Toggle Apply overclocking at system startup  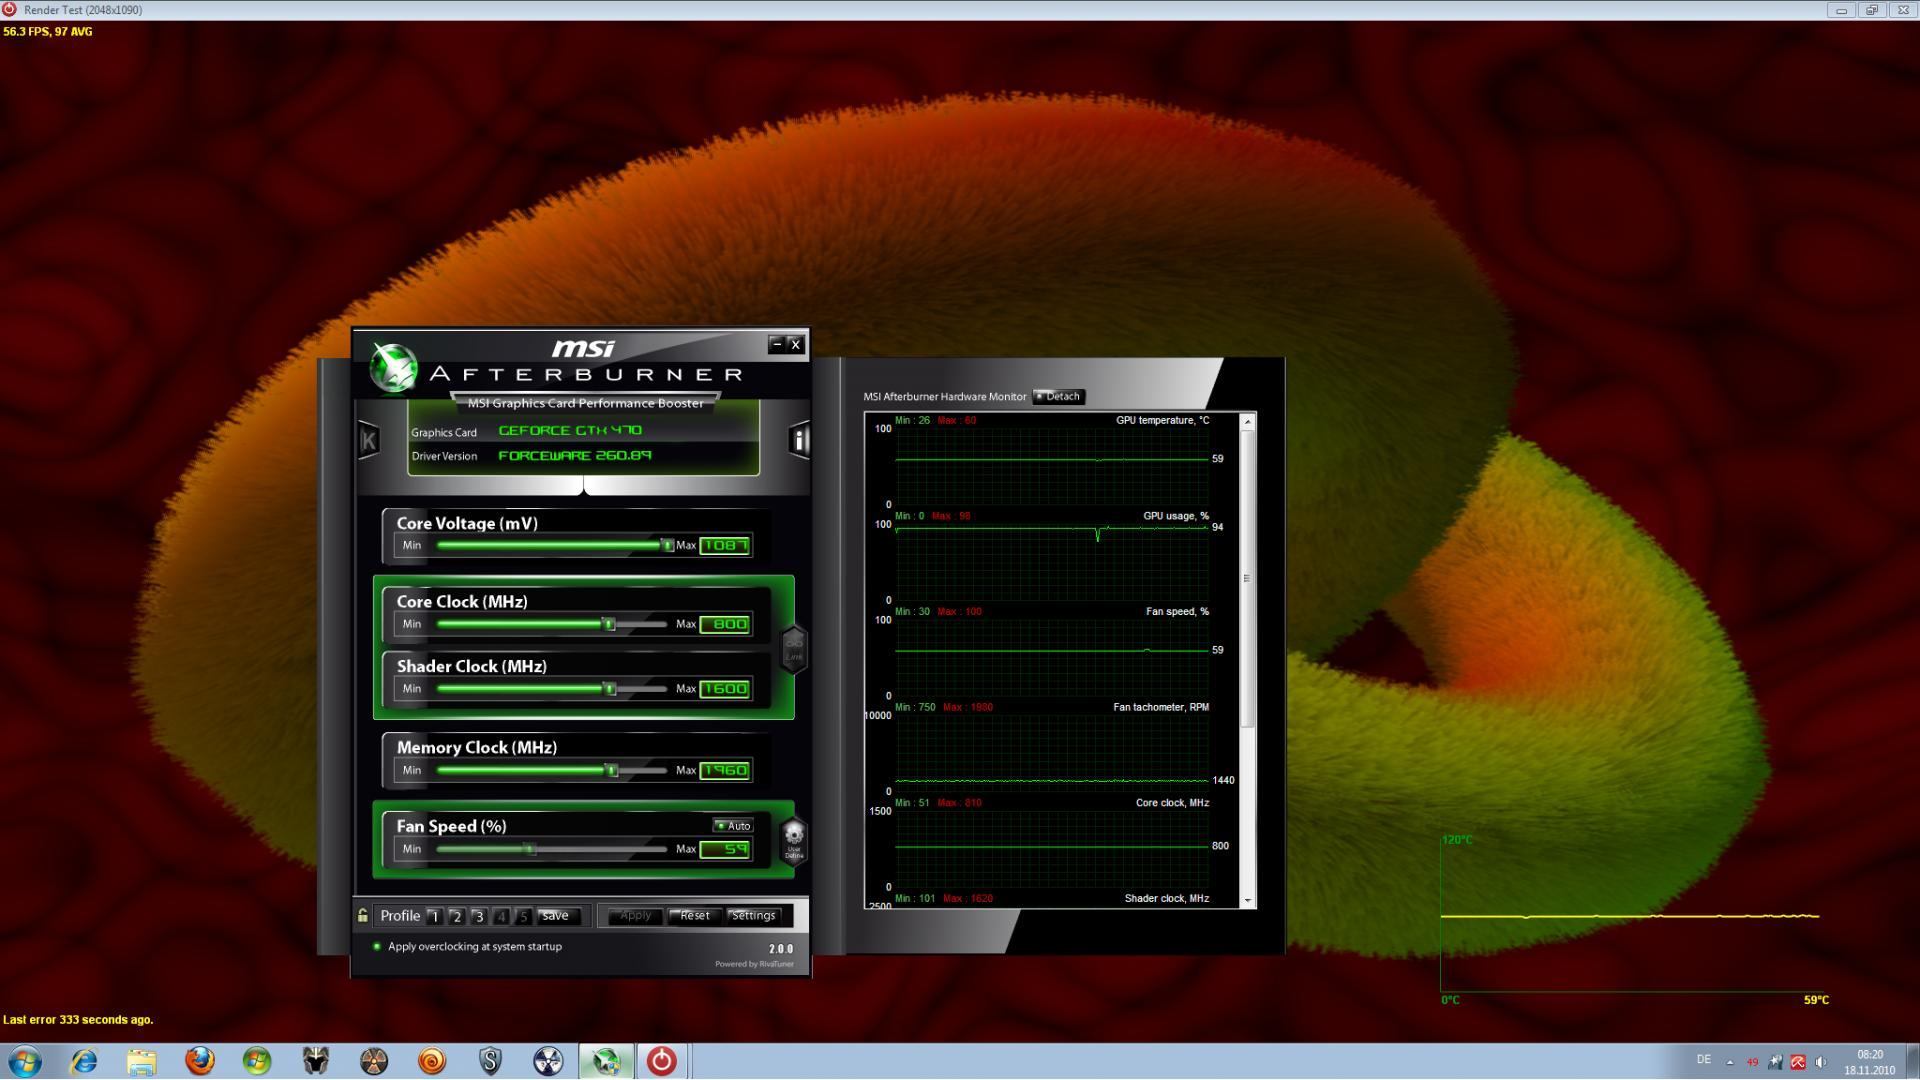[x=468, y=946]
